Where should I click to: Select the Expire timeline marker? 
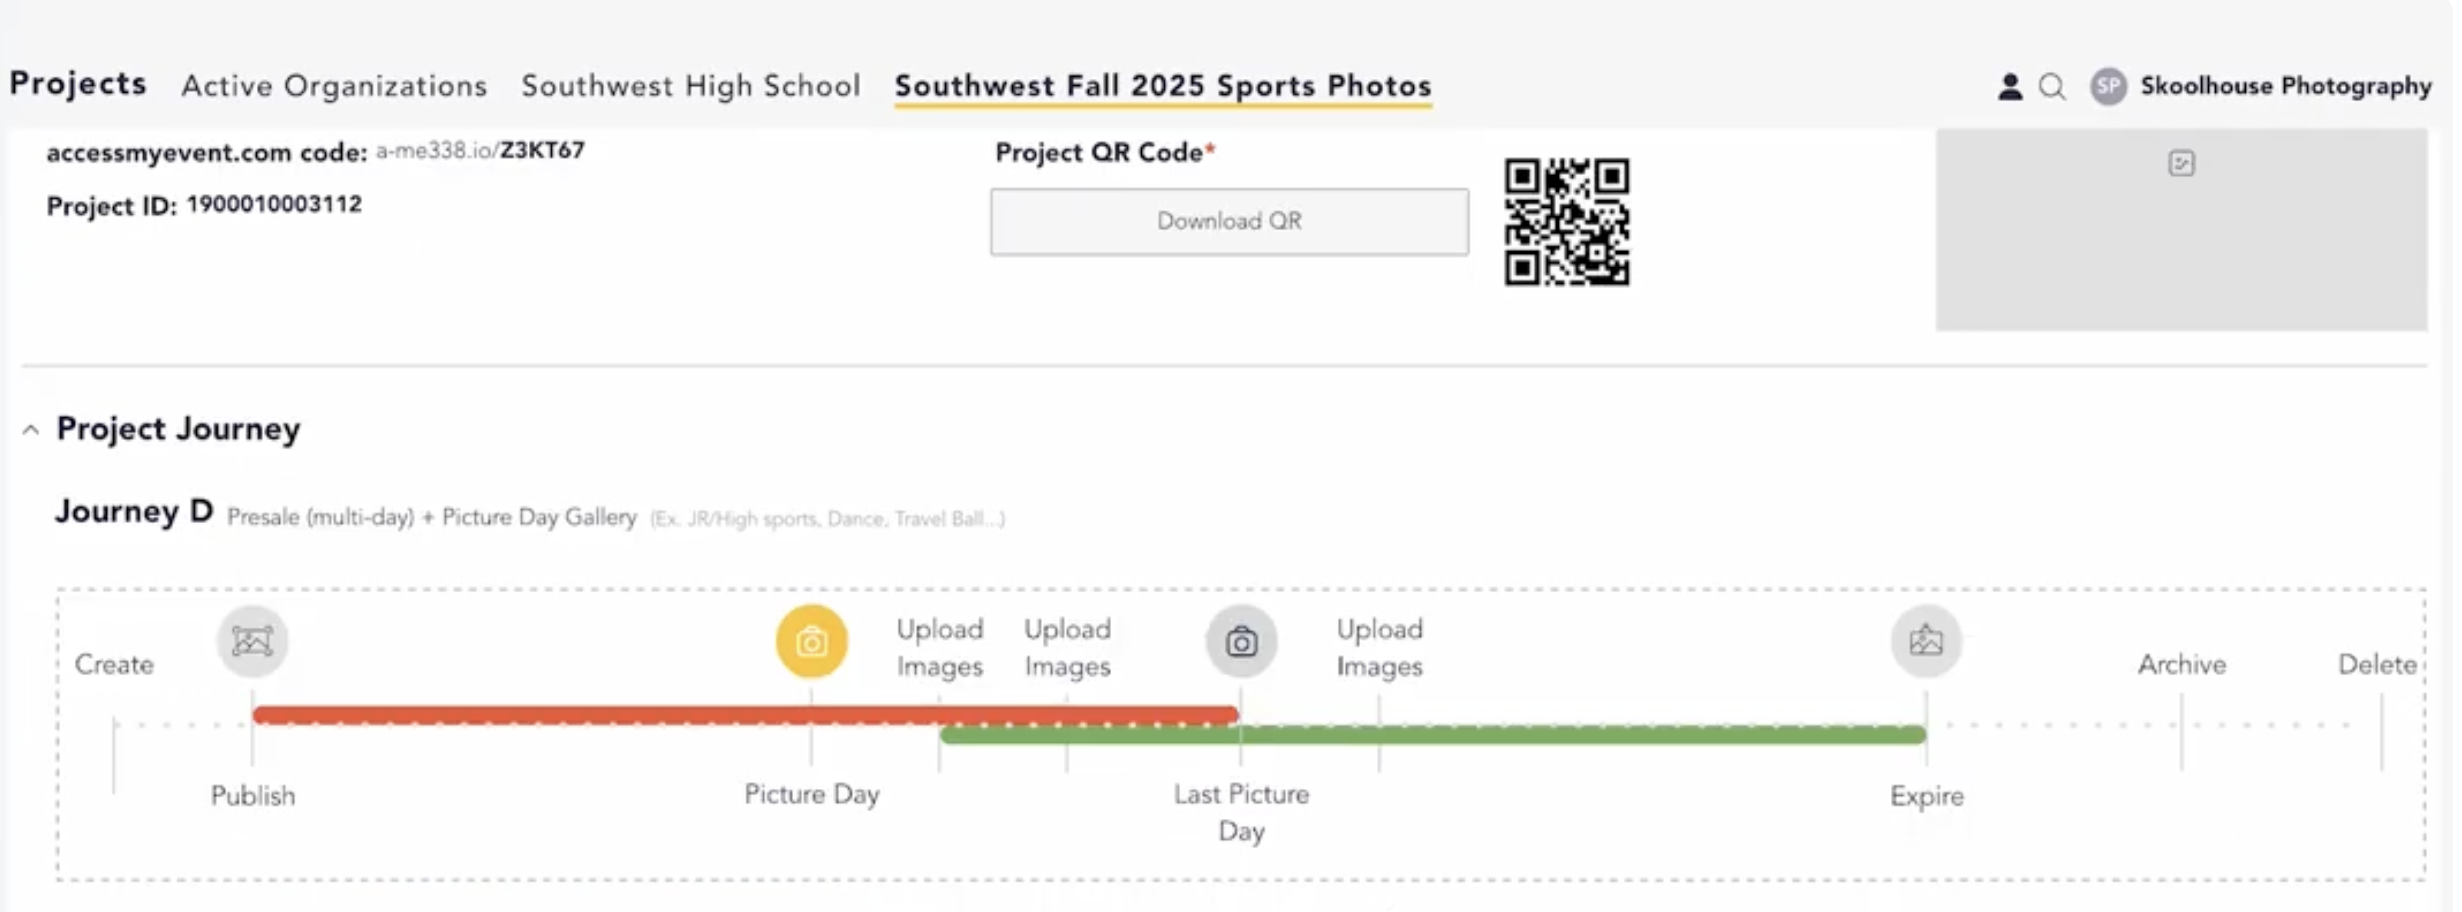click(1925, 796)
